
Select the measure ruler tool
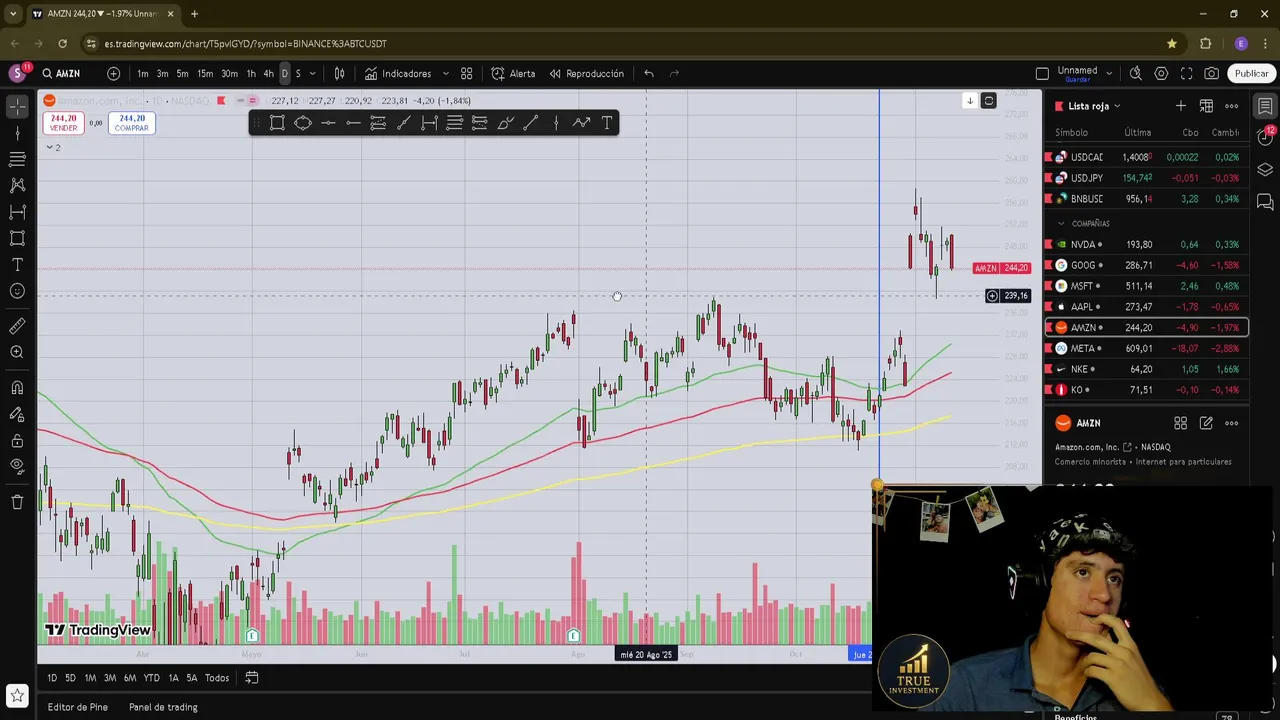(x=17, y=326)
